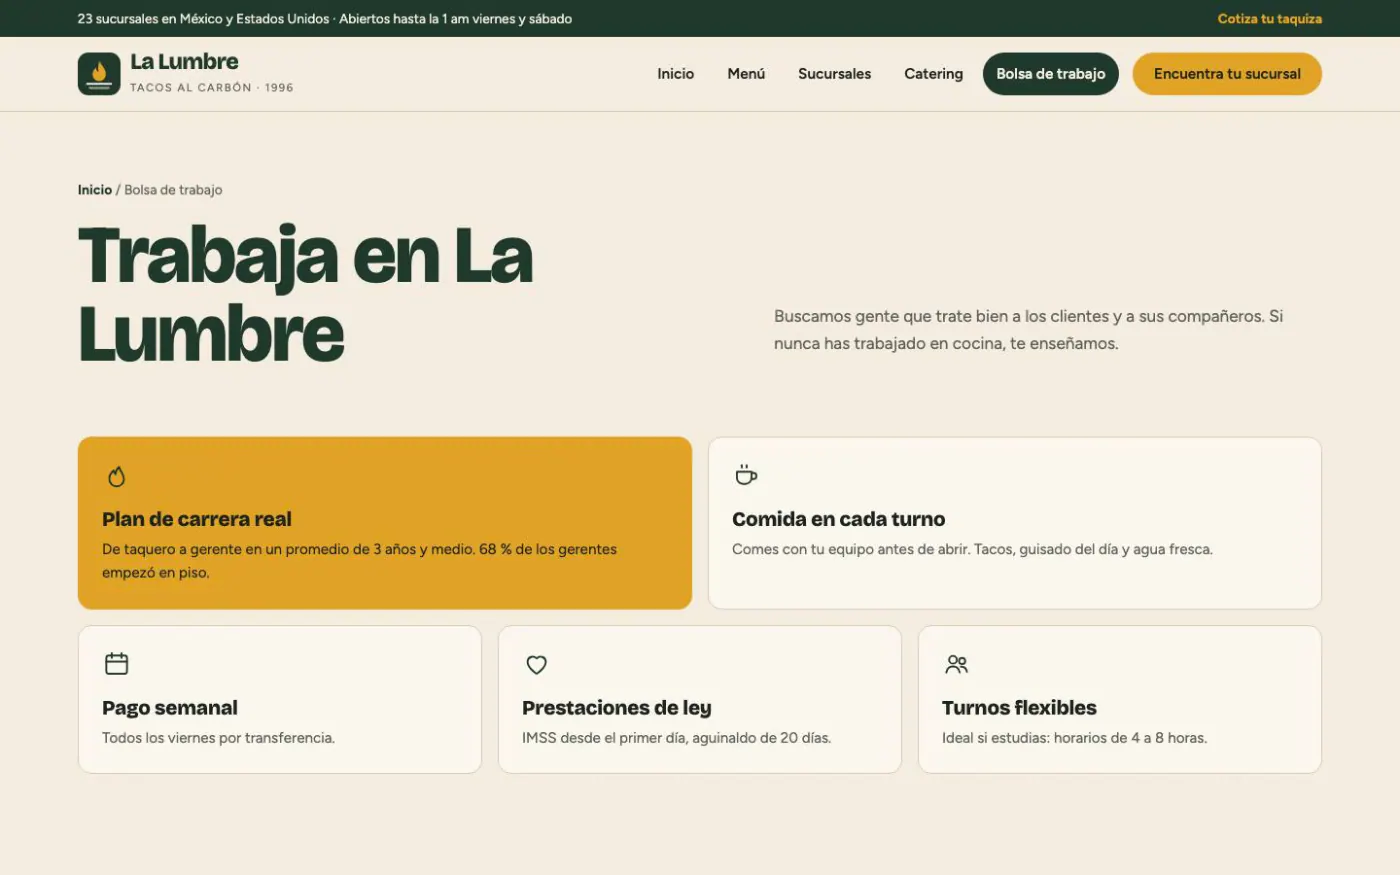The image size is (1400, 875).
Task: Click the flame icon in Plan de carrera card
Action: click(117, 477)
